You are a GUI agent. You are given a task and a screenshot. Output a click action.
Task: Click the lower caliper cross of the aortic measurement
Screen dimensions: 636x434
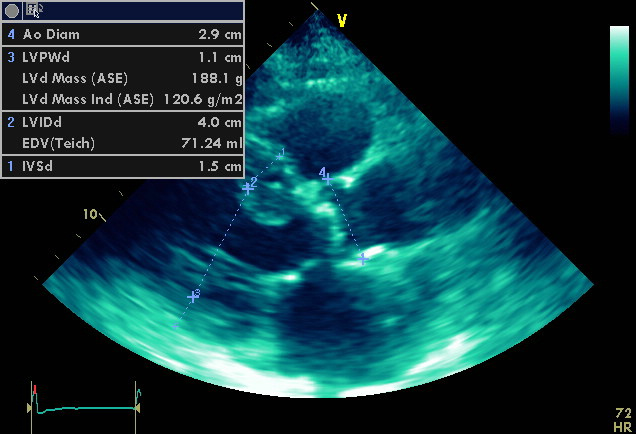click(363, 258)
